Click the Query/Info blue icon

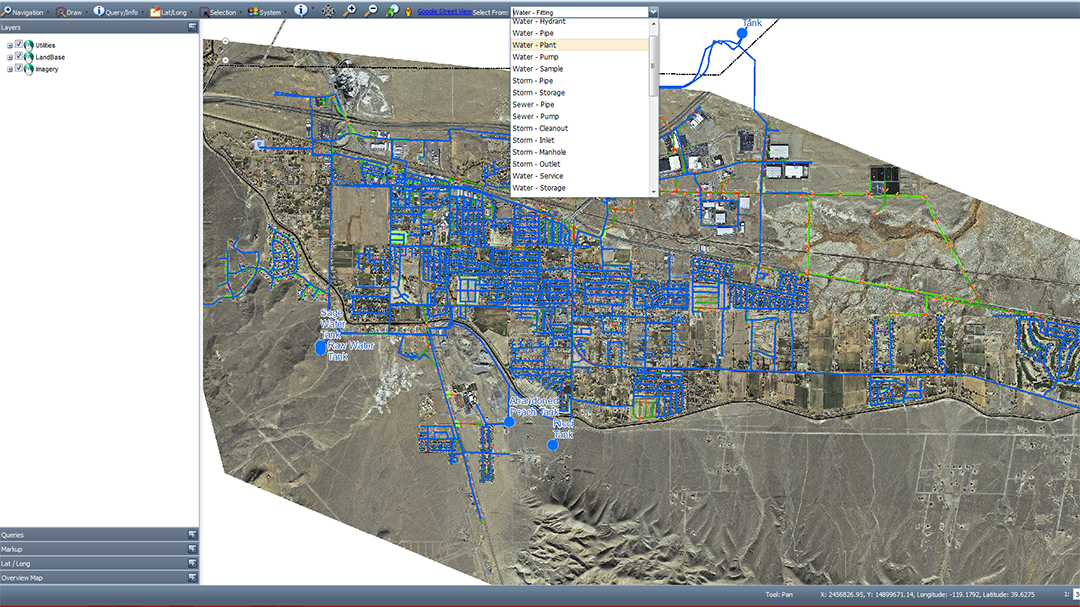pos(98,11)
